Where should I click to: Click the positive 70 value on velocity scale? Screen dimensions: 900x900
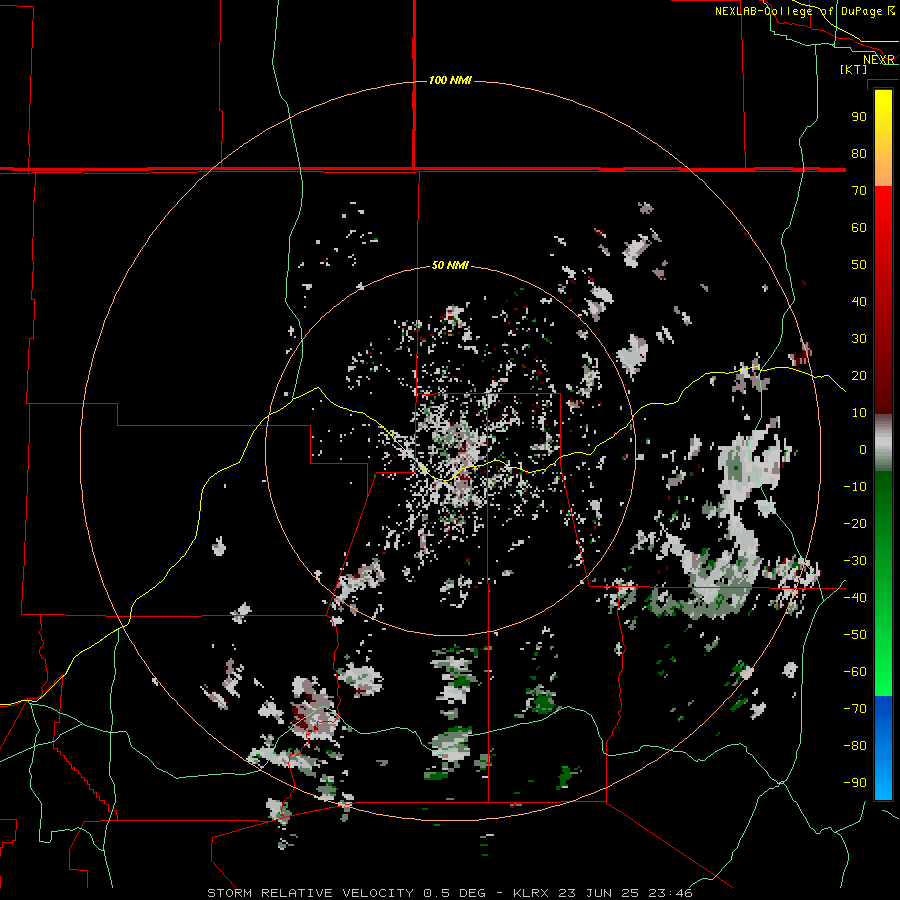coord(859,191)
